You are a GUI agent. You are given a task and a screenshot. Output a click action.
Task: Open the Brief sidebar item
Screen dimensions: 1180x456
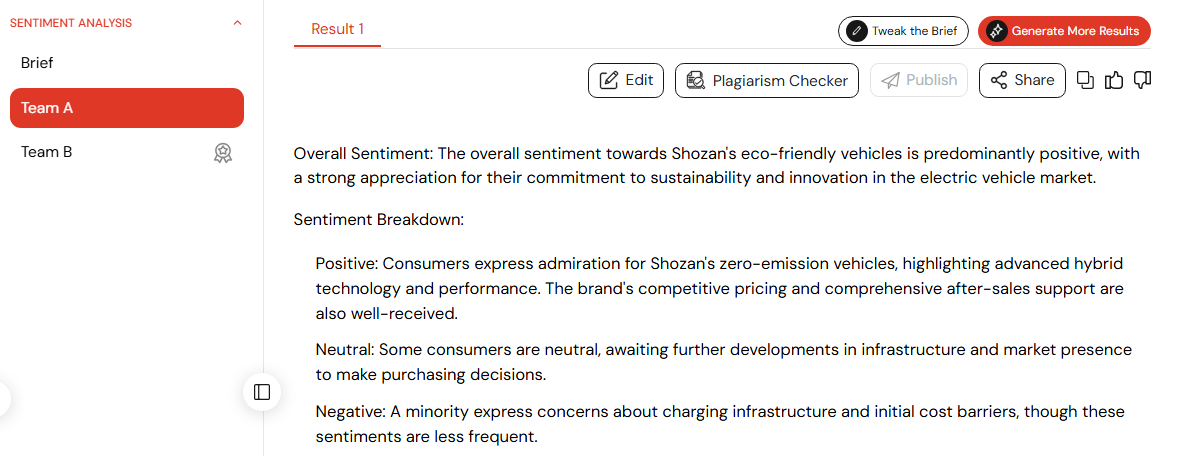point(126,63)
